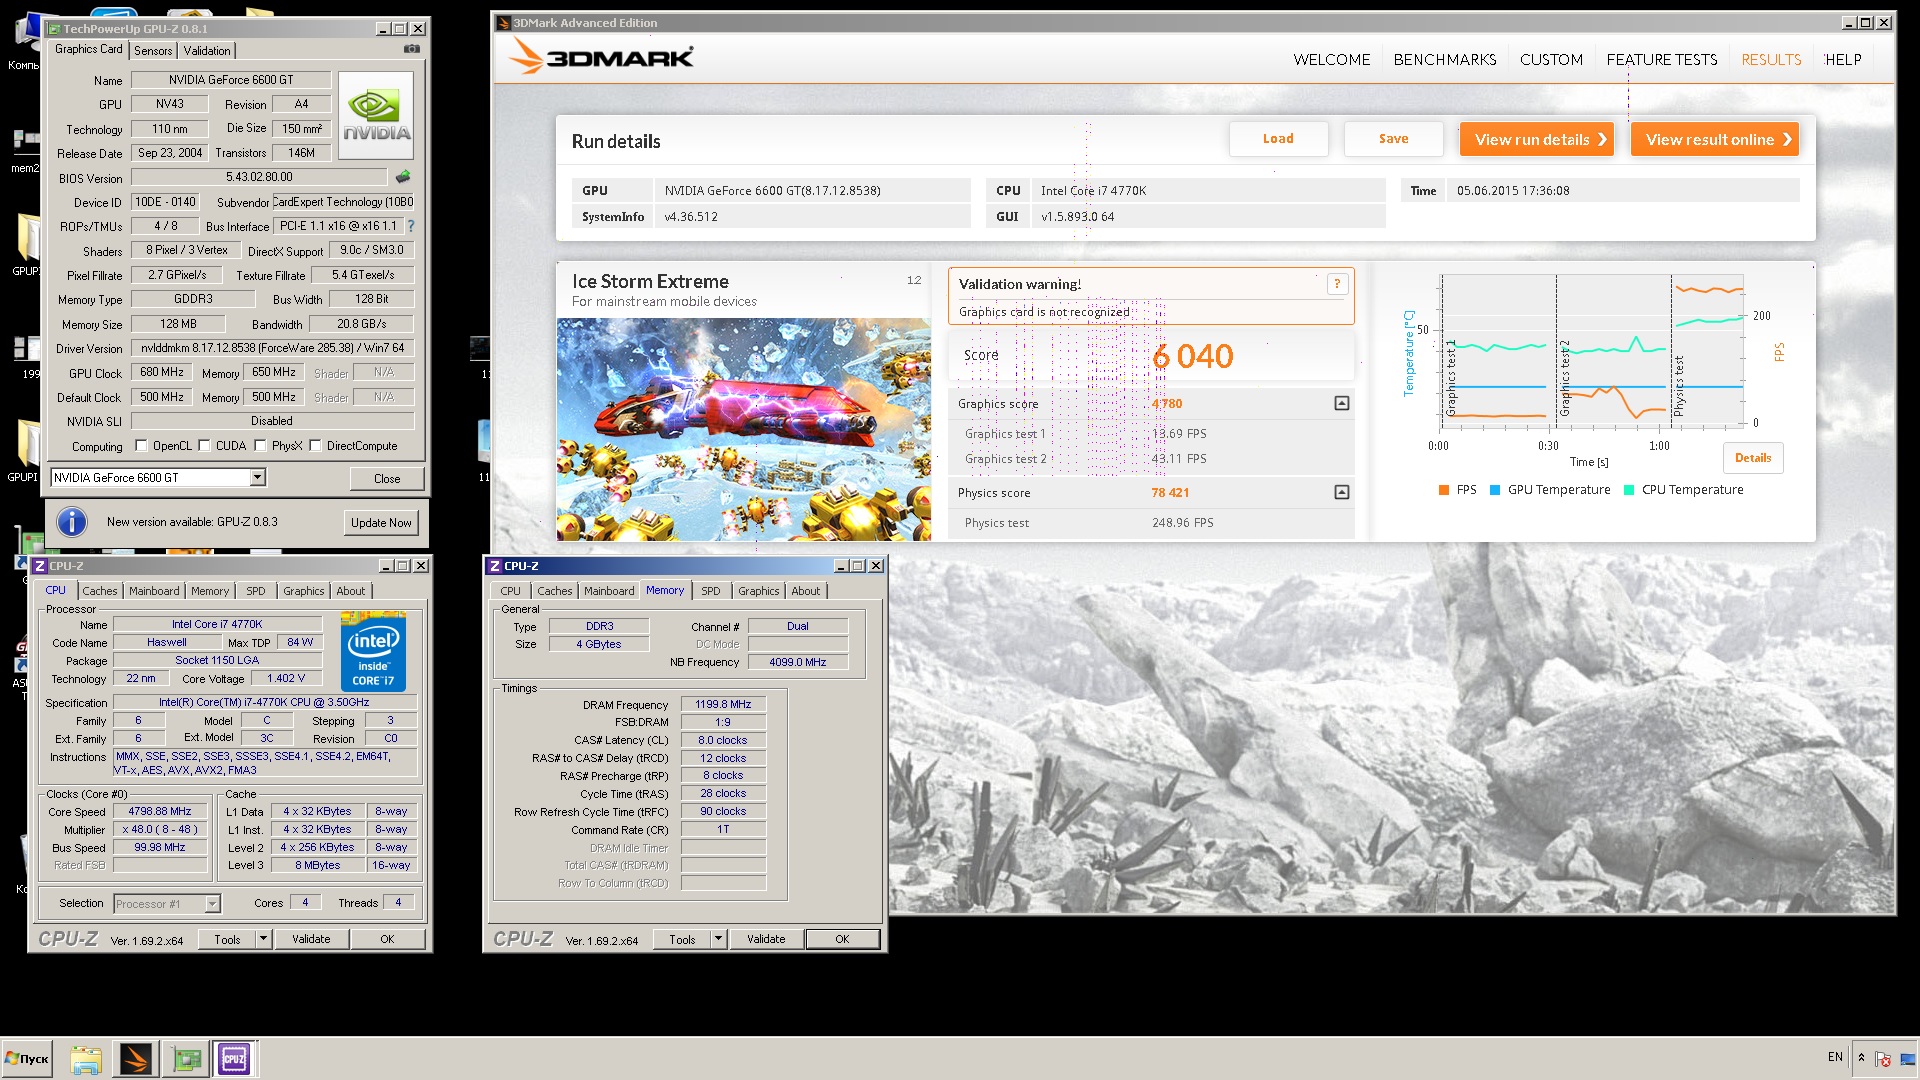
Task: Click the 3DMark logo in the header
Action: pos(601,57)
